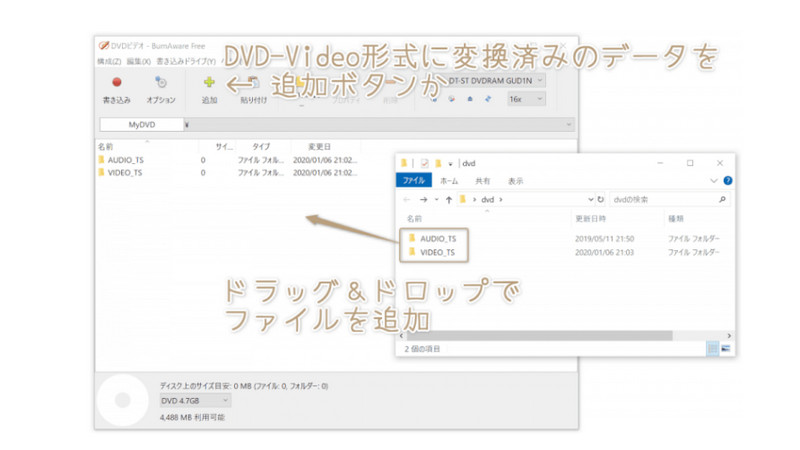This screenshot has height=450, width=800.
Task: Click the red 書き込み burn icon
Action: pos(117,82)
